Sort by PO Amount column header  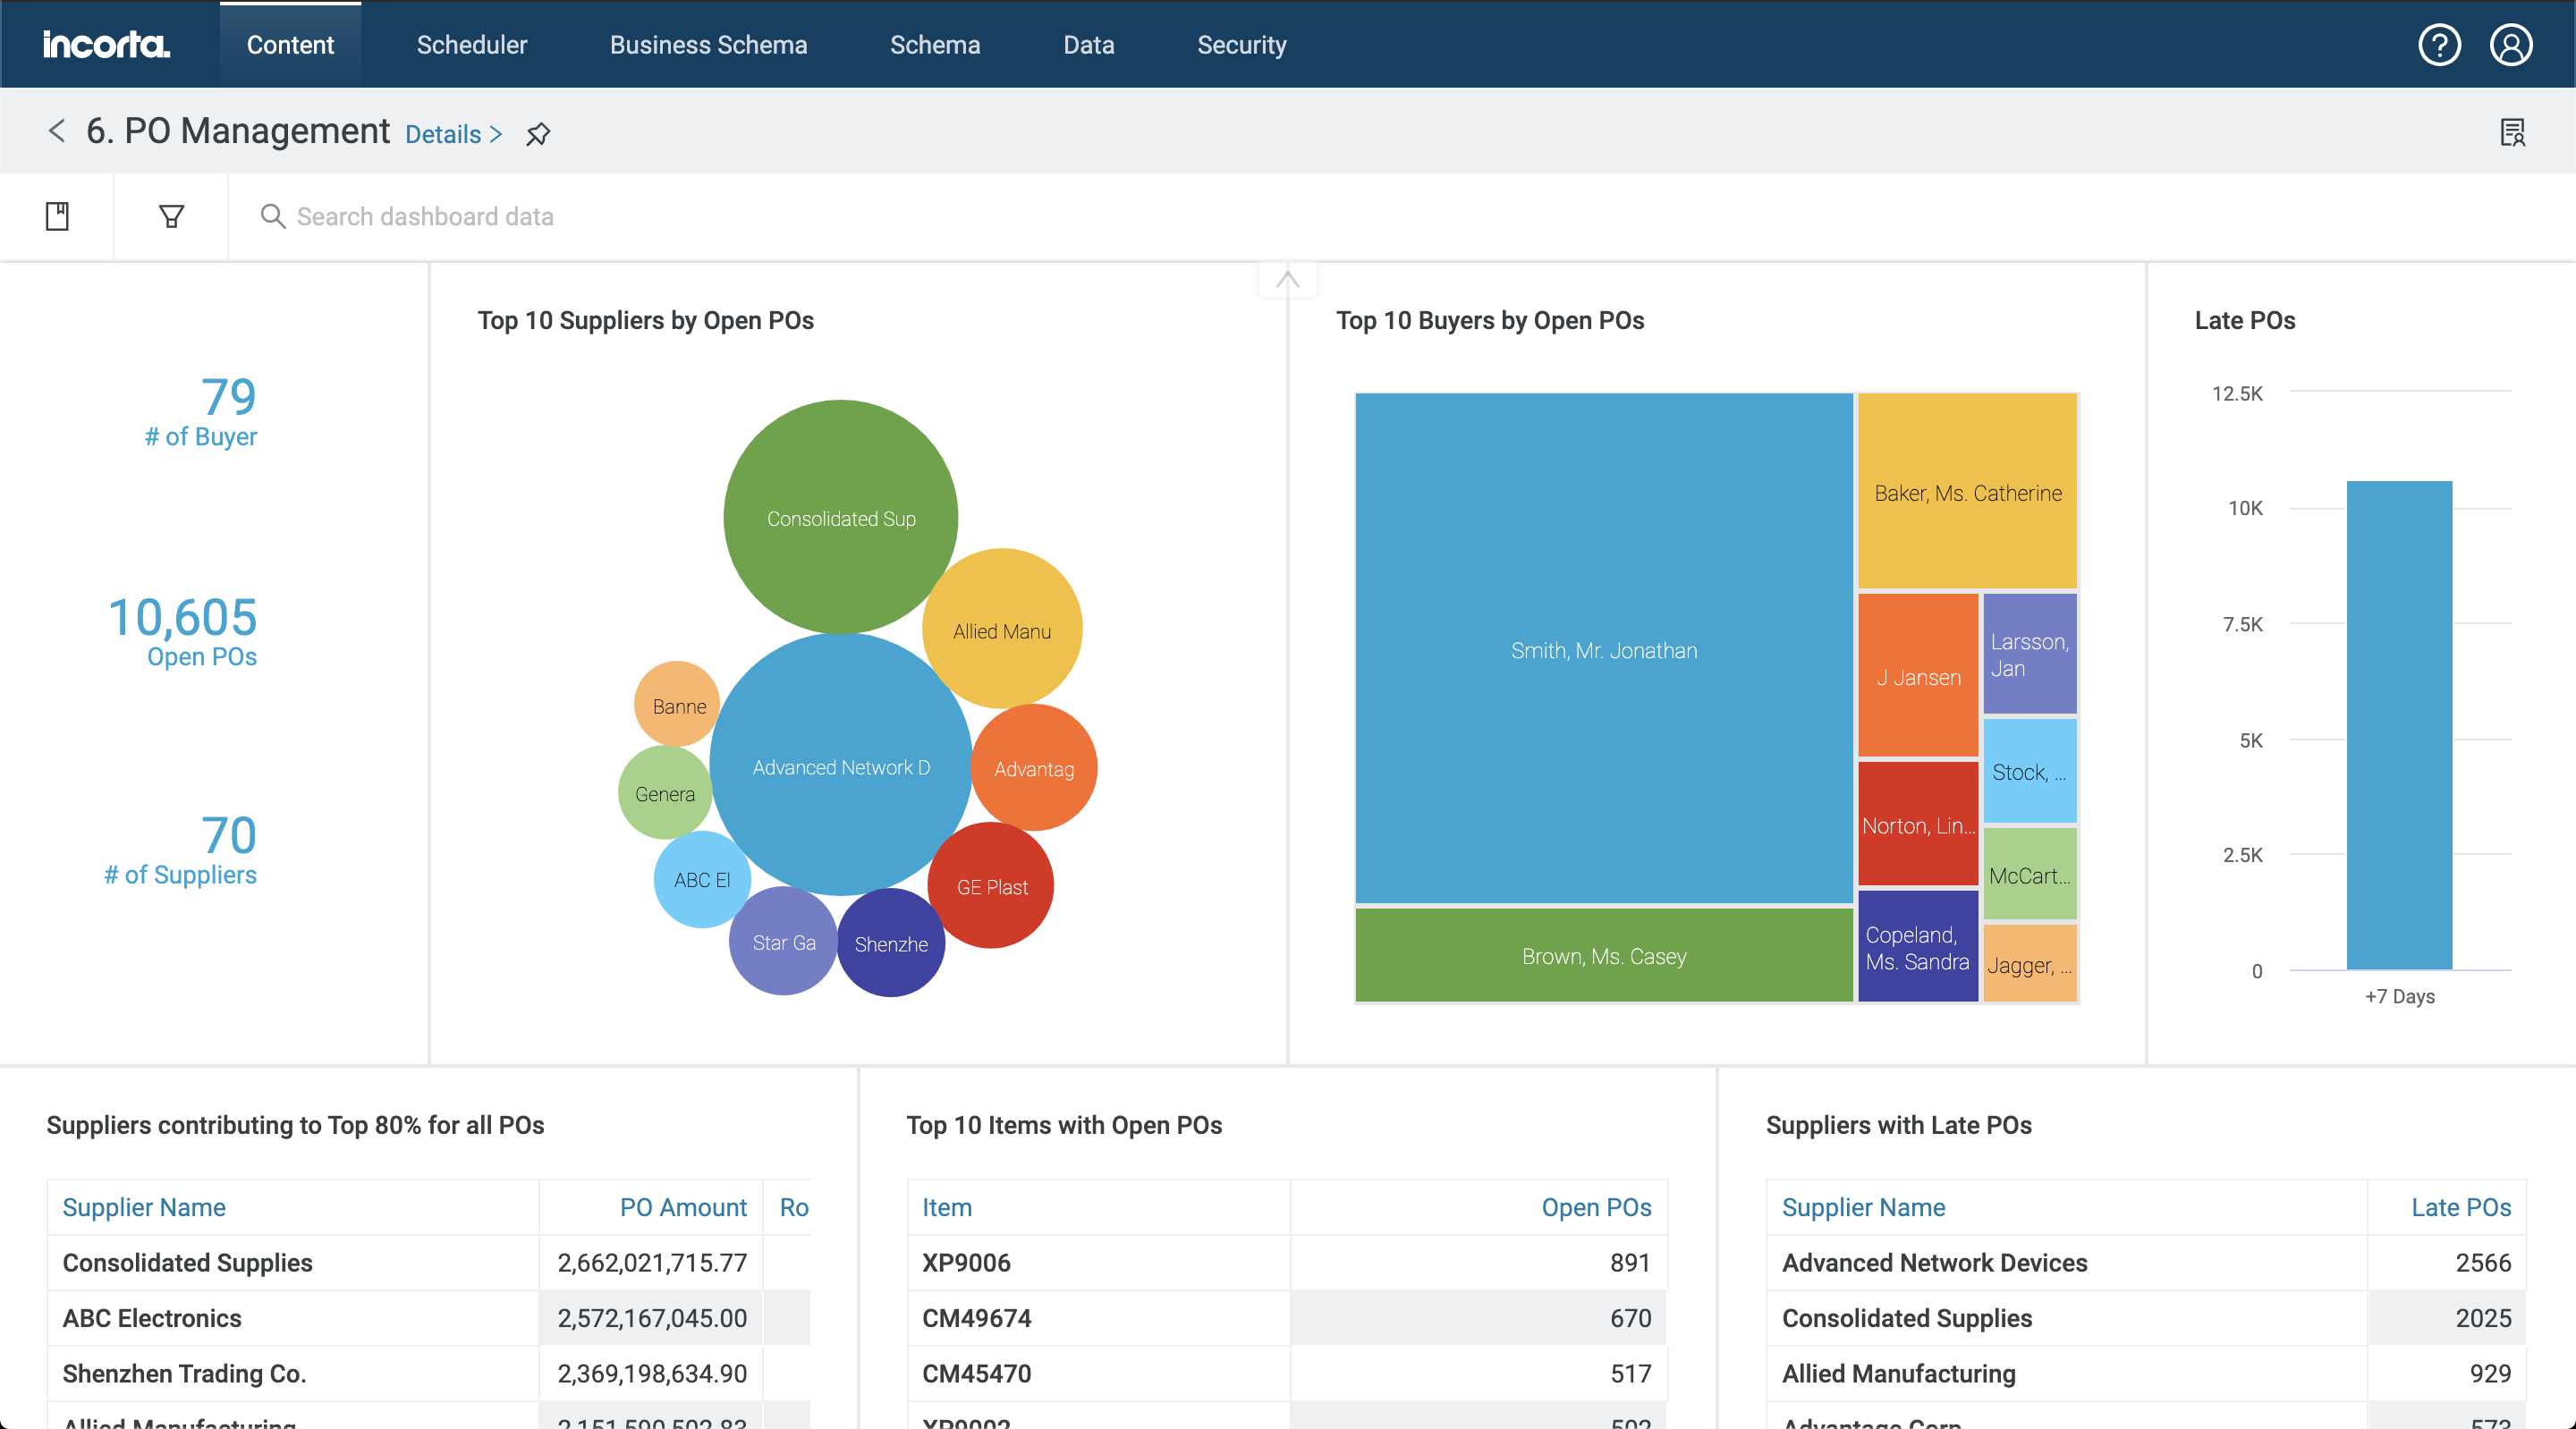coord(683,1207)
